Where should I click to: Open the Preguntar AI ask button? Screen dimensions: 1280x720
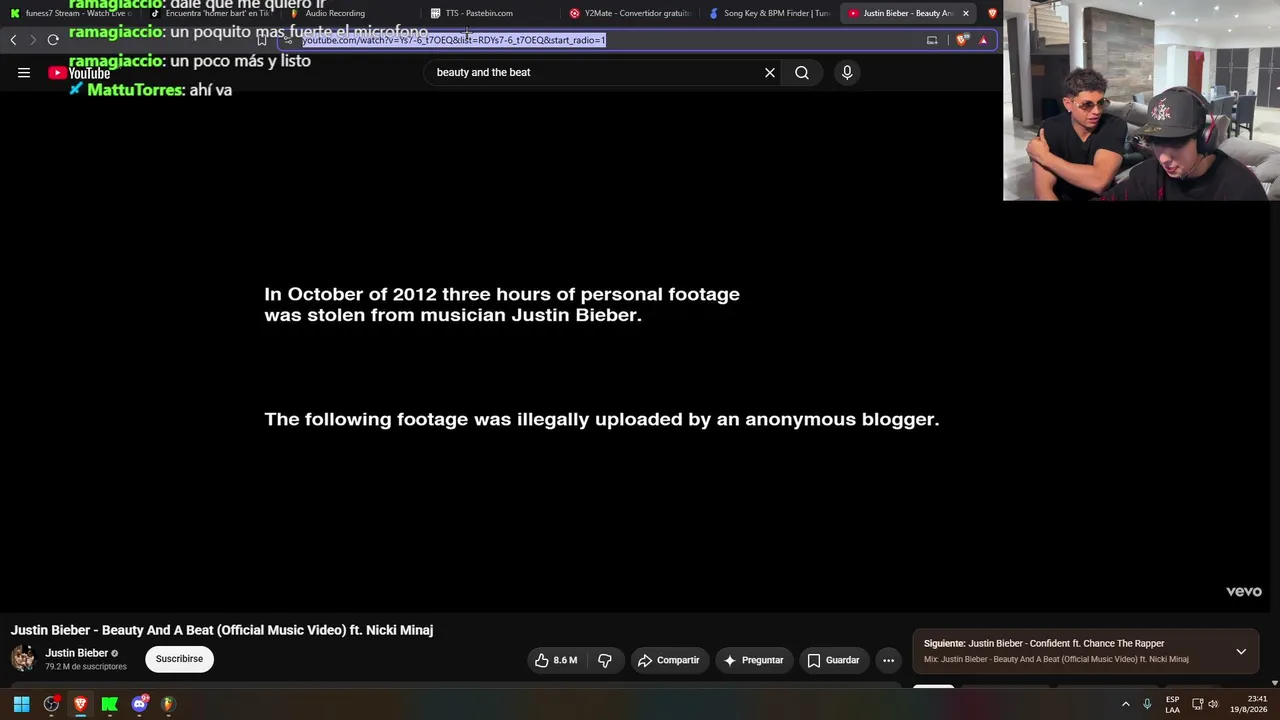point(753,660)
